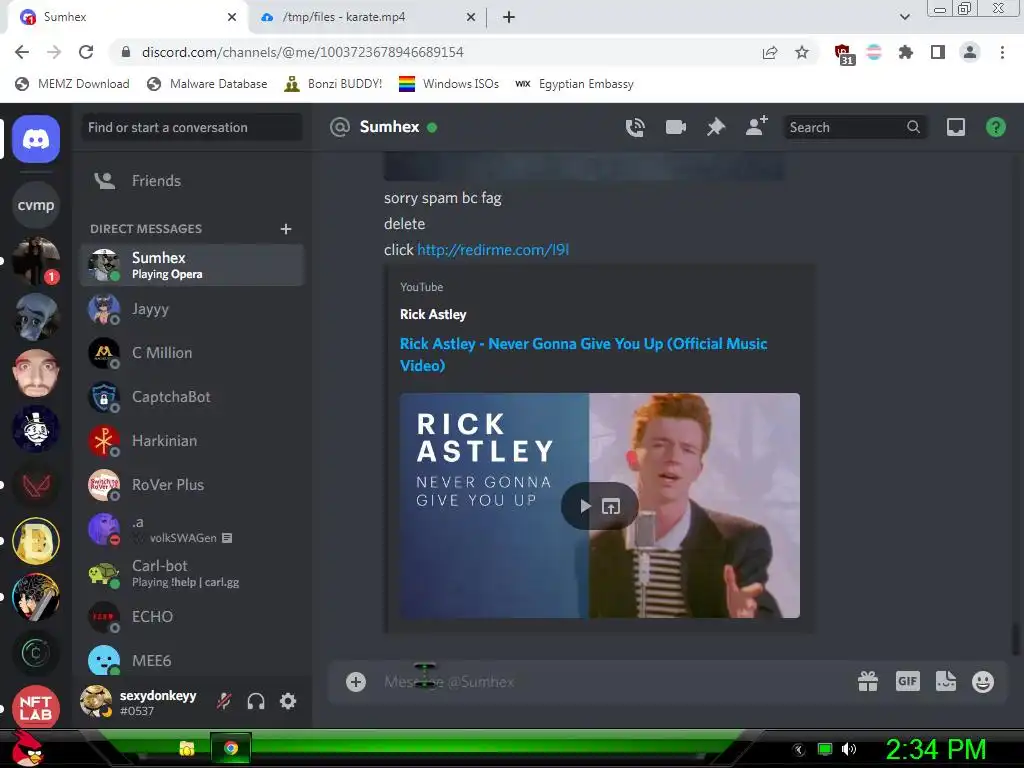Open the C Million conversation
The width and height of the screenshot is (1024, 768).
[192, 353]
